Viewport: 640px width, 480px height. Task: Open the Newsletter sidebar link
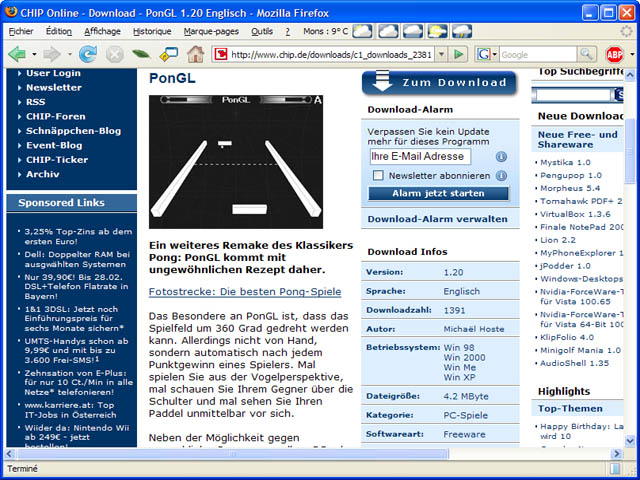[54, 87]
